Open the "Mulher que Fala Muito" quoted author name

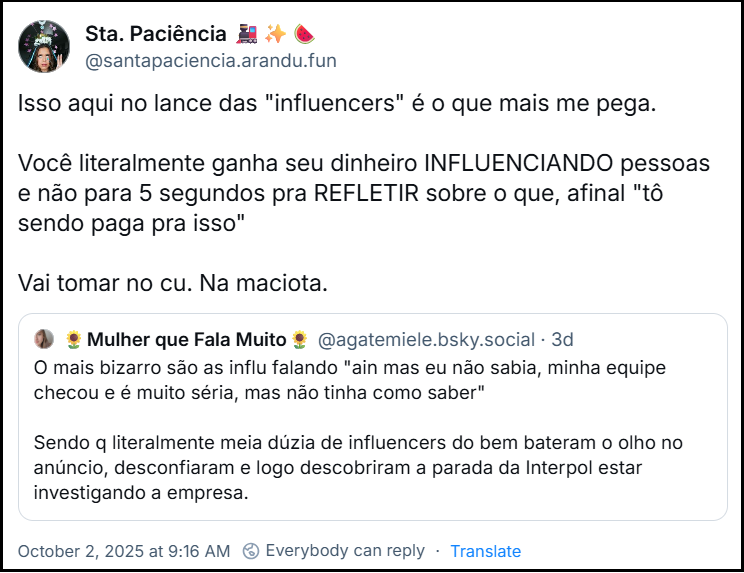pyautogui.click(x=186, y=340)
